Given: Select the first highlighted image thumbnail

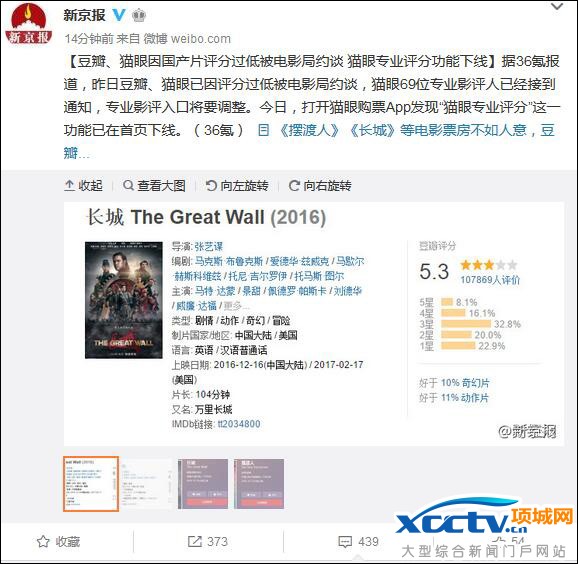Looking at the screenshot, I should 91,484.
